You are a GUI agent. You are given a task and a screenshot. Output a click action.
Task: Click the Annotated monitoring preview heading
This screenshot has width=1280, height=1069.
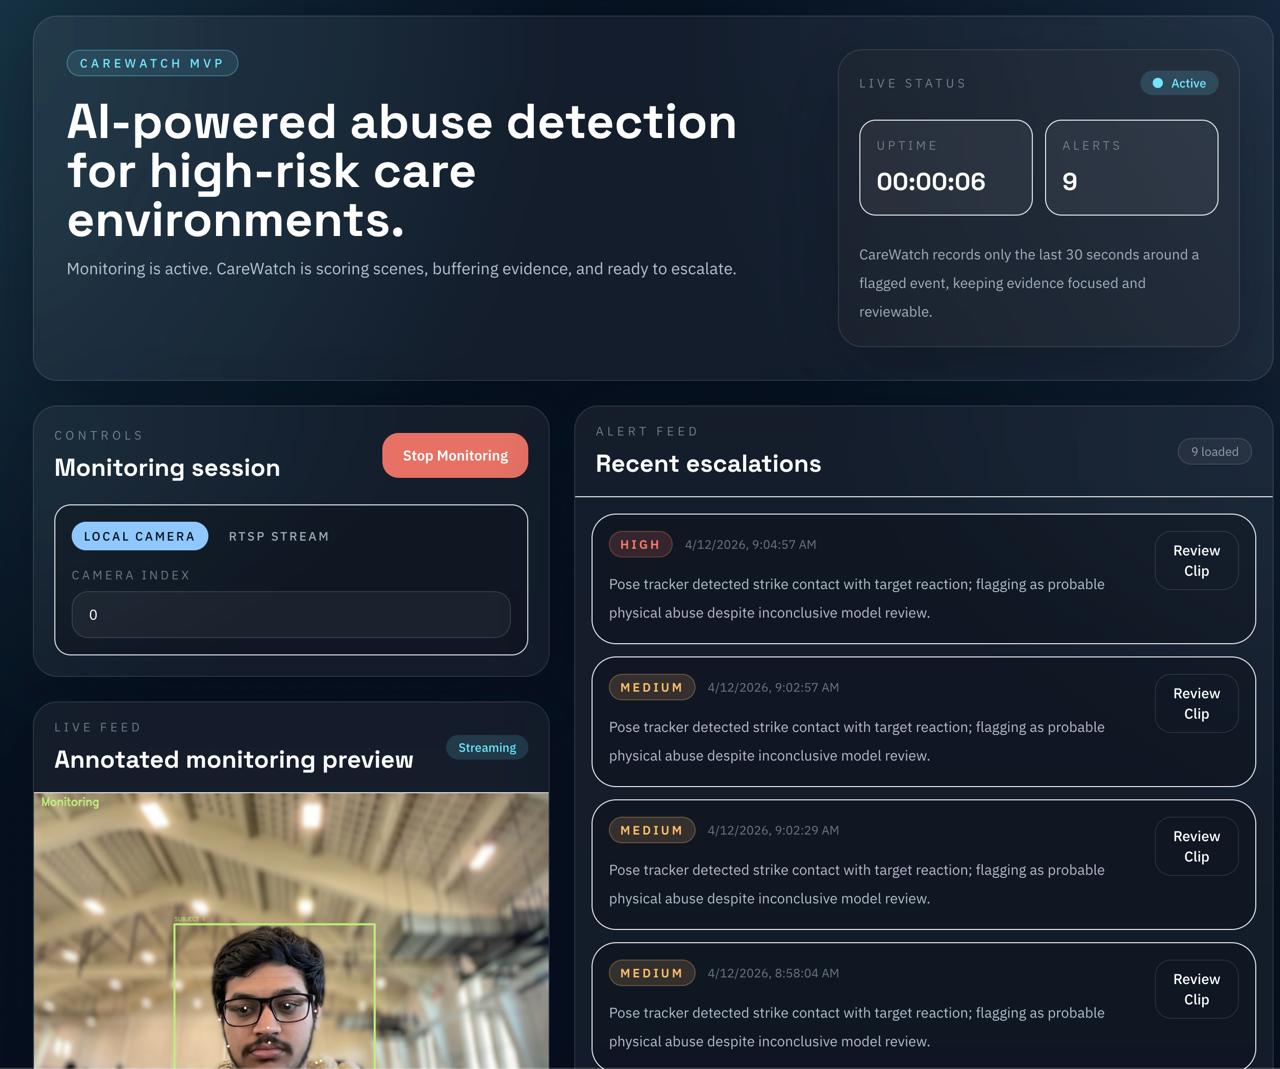[x=233, y=760]
